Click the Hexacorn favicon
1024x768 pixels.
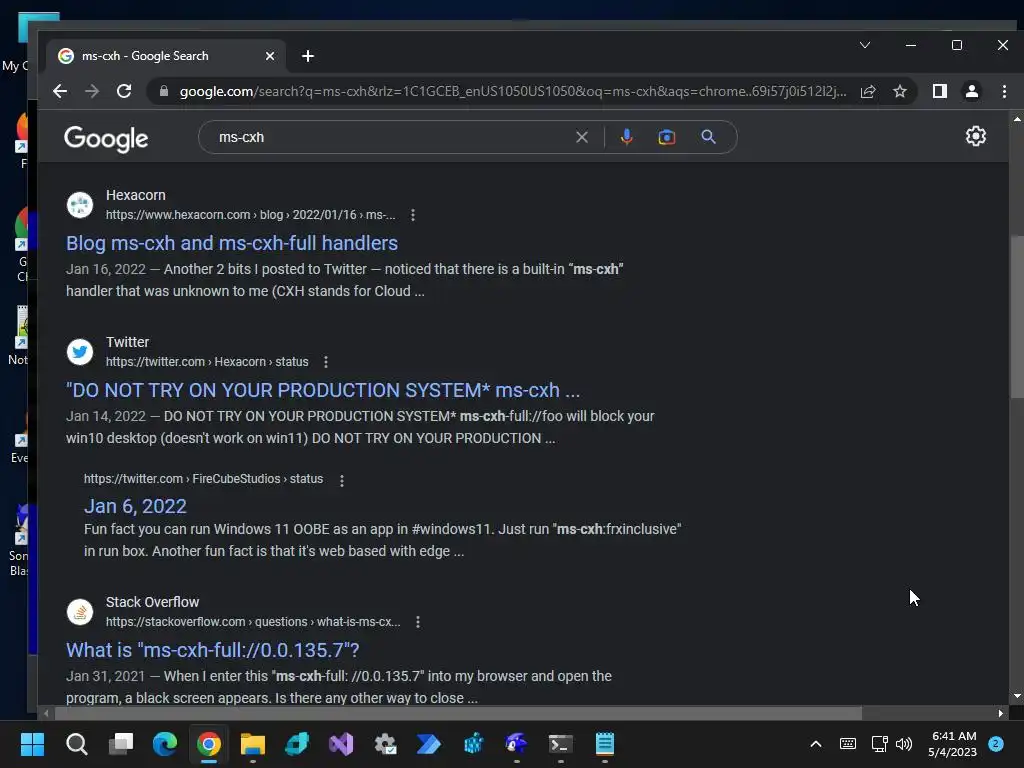[80, 204]
